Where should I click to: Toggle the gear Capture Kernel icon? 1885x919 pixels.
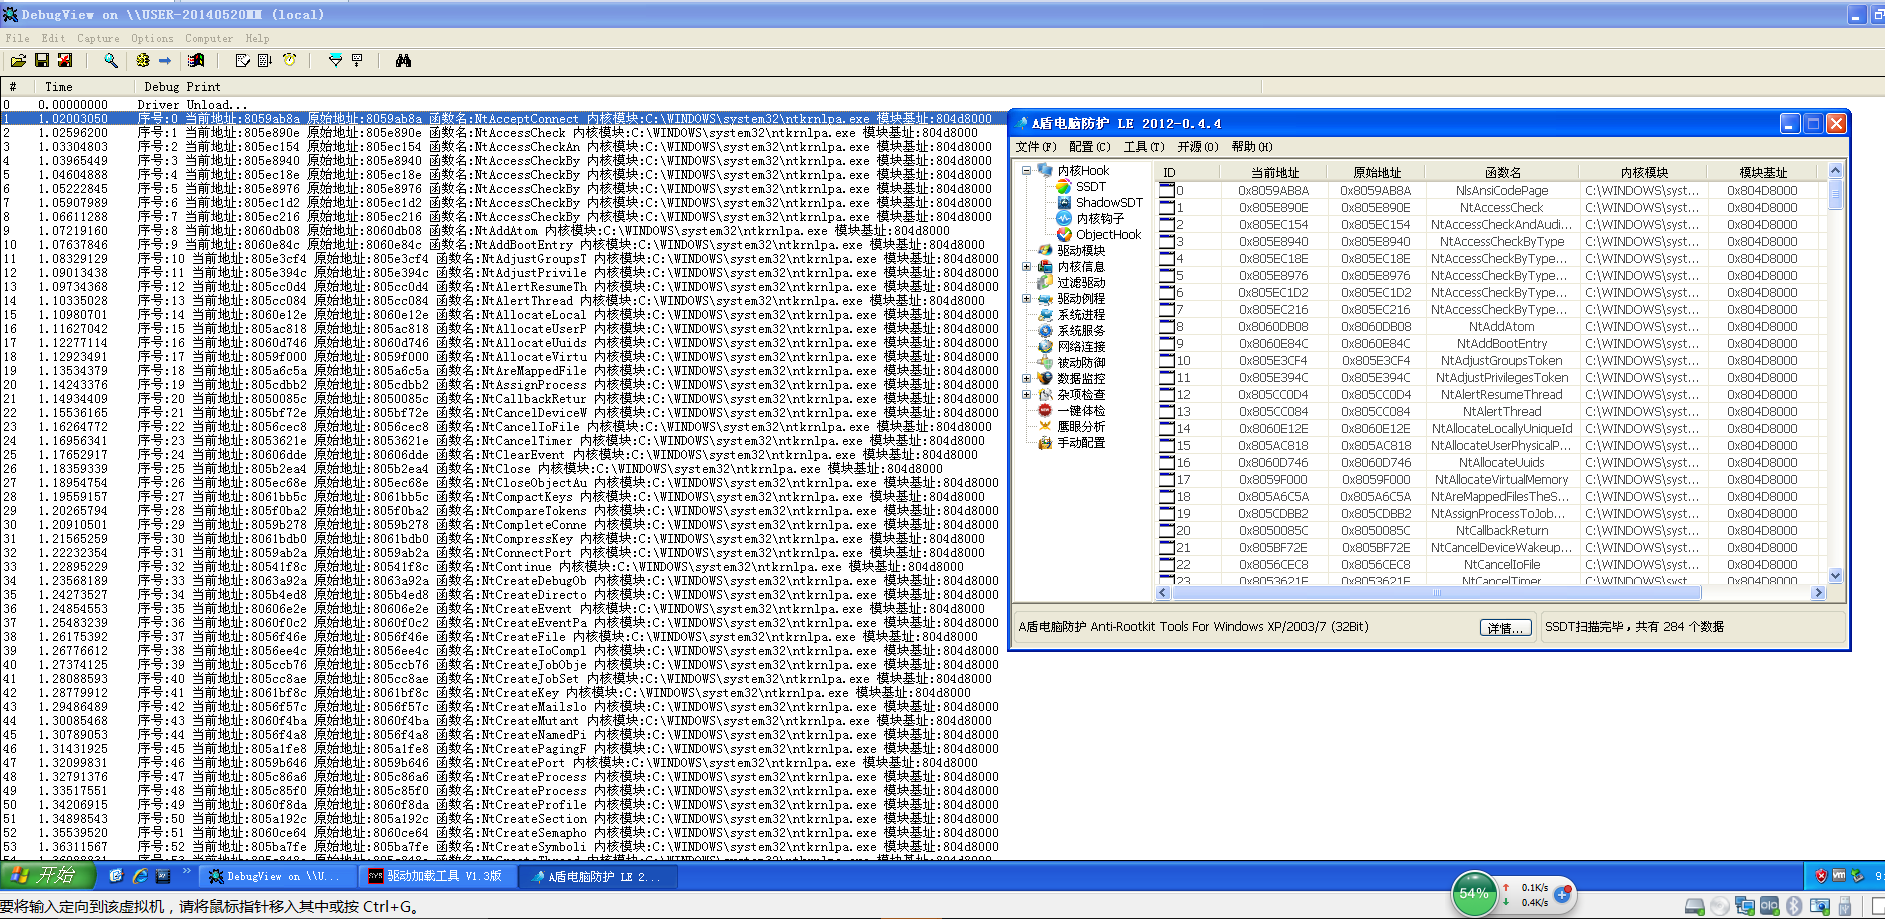tap(143, 61)
